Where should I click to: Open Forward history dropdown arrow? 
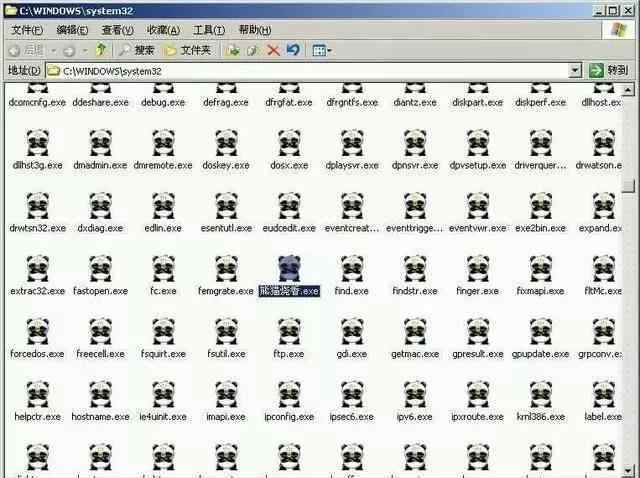[85, 51]
